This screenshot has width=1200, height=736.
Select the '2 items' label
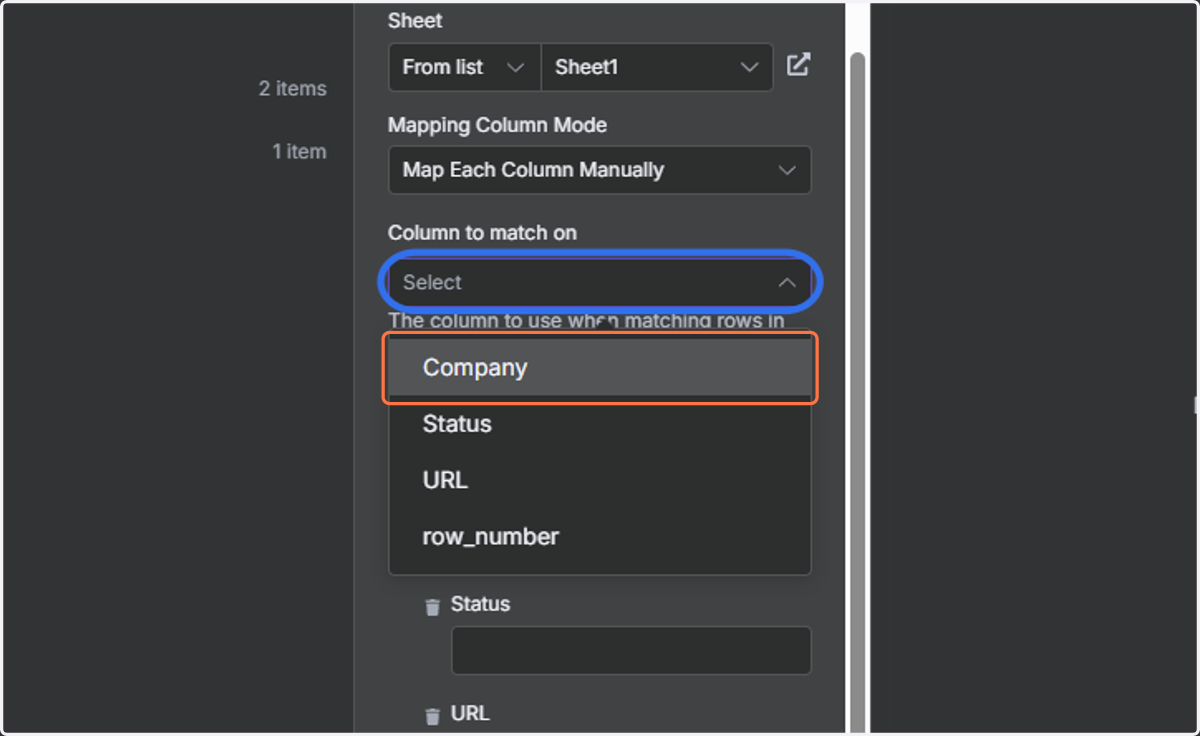[x=293, y=88]
